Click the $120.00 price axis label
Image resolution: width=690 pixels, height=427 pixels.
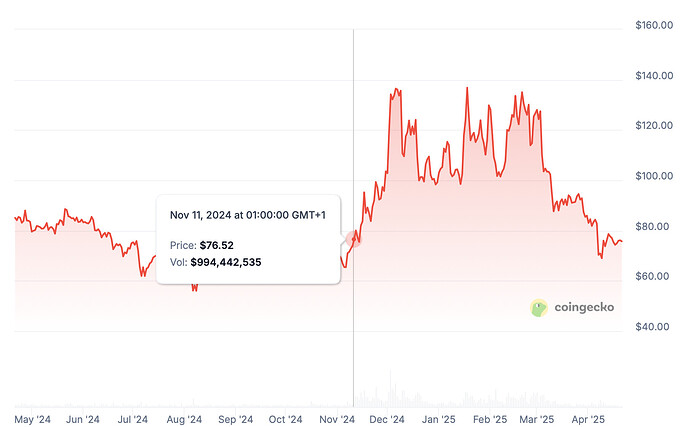tap(654, 125)
